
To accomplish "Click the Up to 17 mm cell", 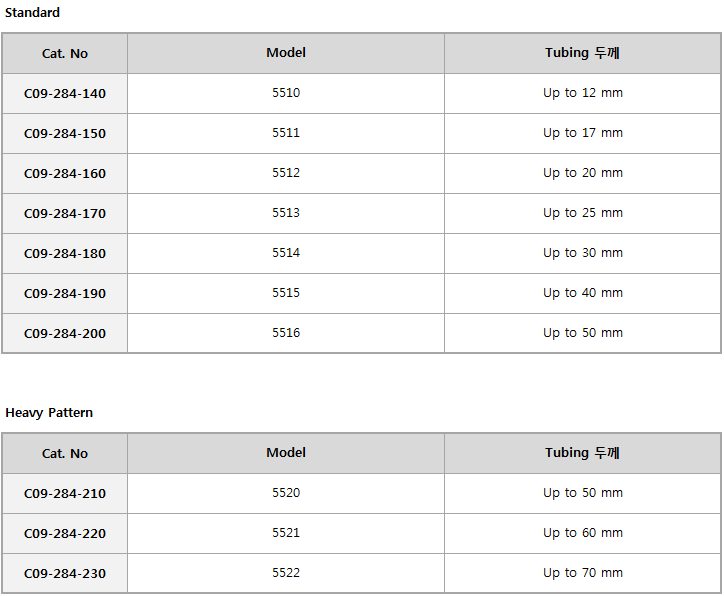I will pos(583,133).
